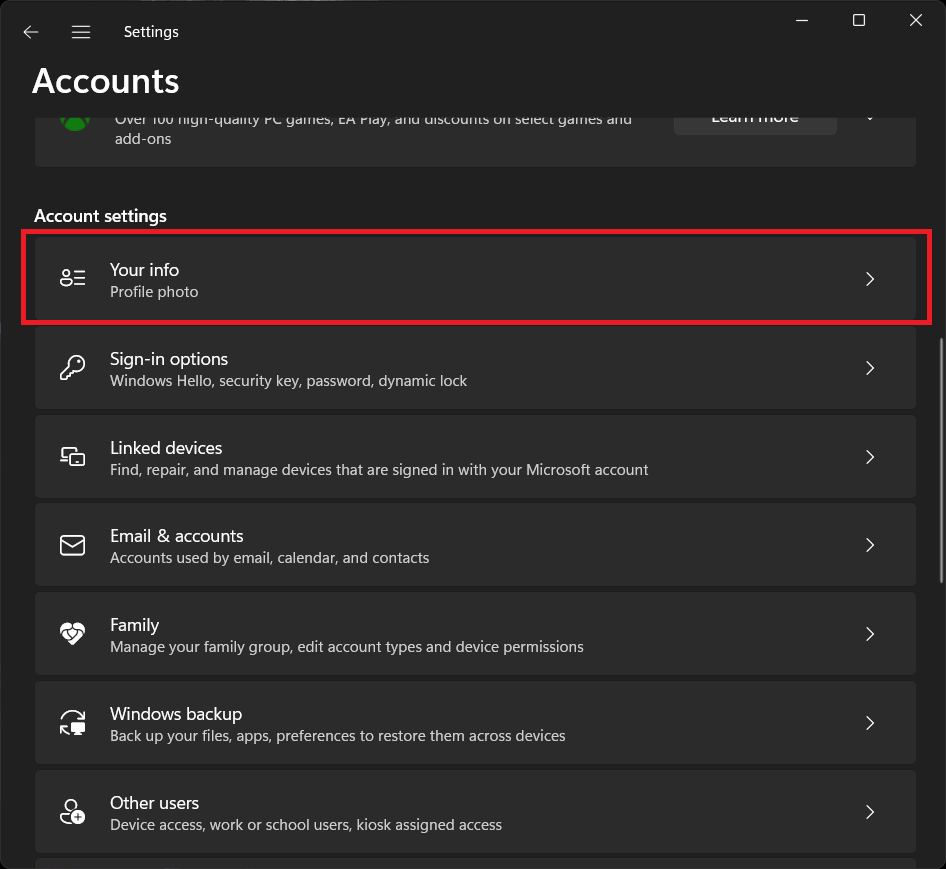This screenshot has height=869, width=946.
Task: Select the Family title
Action: point(135,625)
